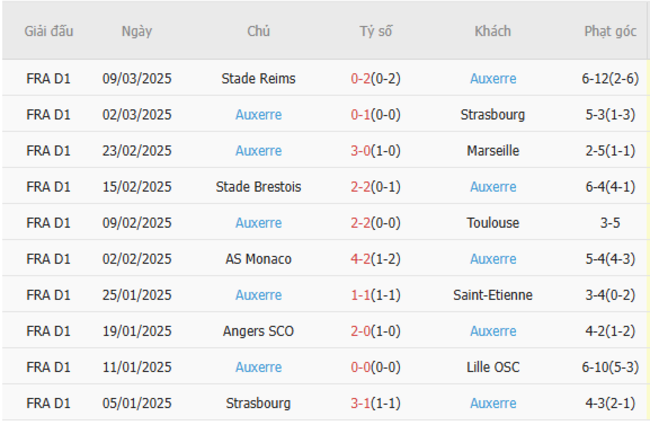Click the "Phạt góc" column header
The height and width of the screenshot is (425, 650).
pos(610,31)
